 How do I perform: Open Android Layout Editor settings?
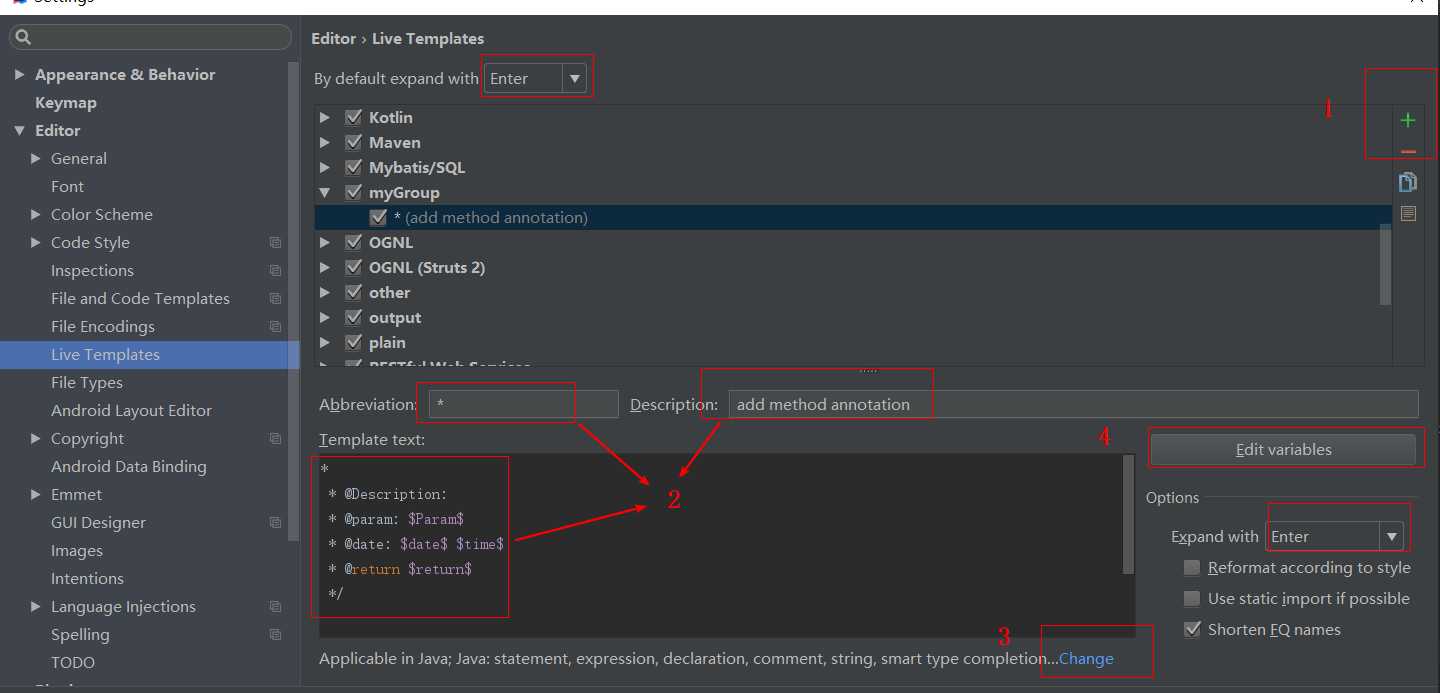(x=131, y=411)
